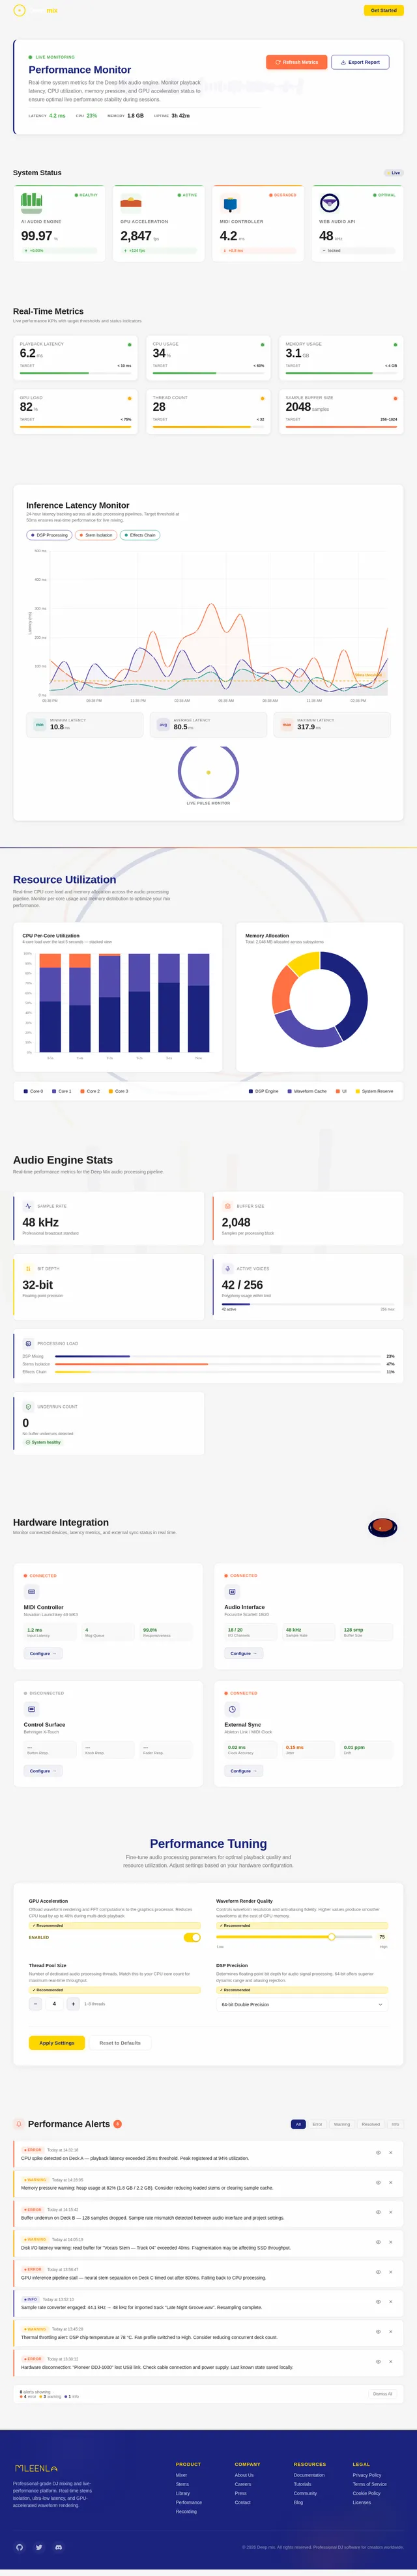This screenshot has height=2576, width=417.
Task: Increase Thread Pool Size with plus
Action: click(x=73, y=2003)
